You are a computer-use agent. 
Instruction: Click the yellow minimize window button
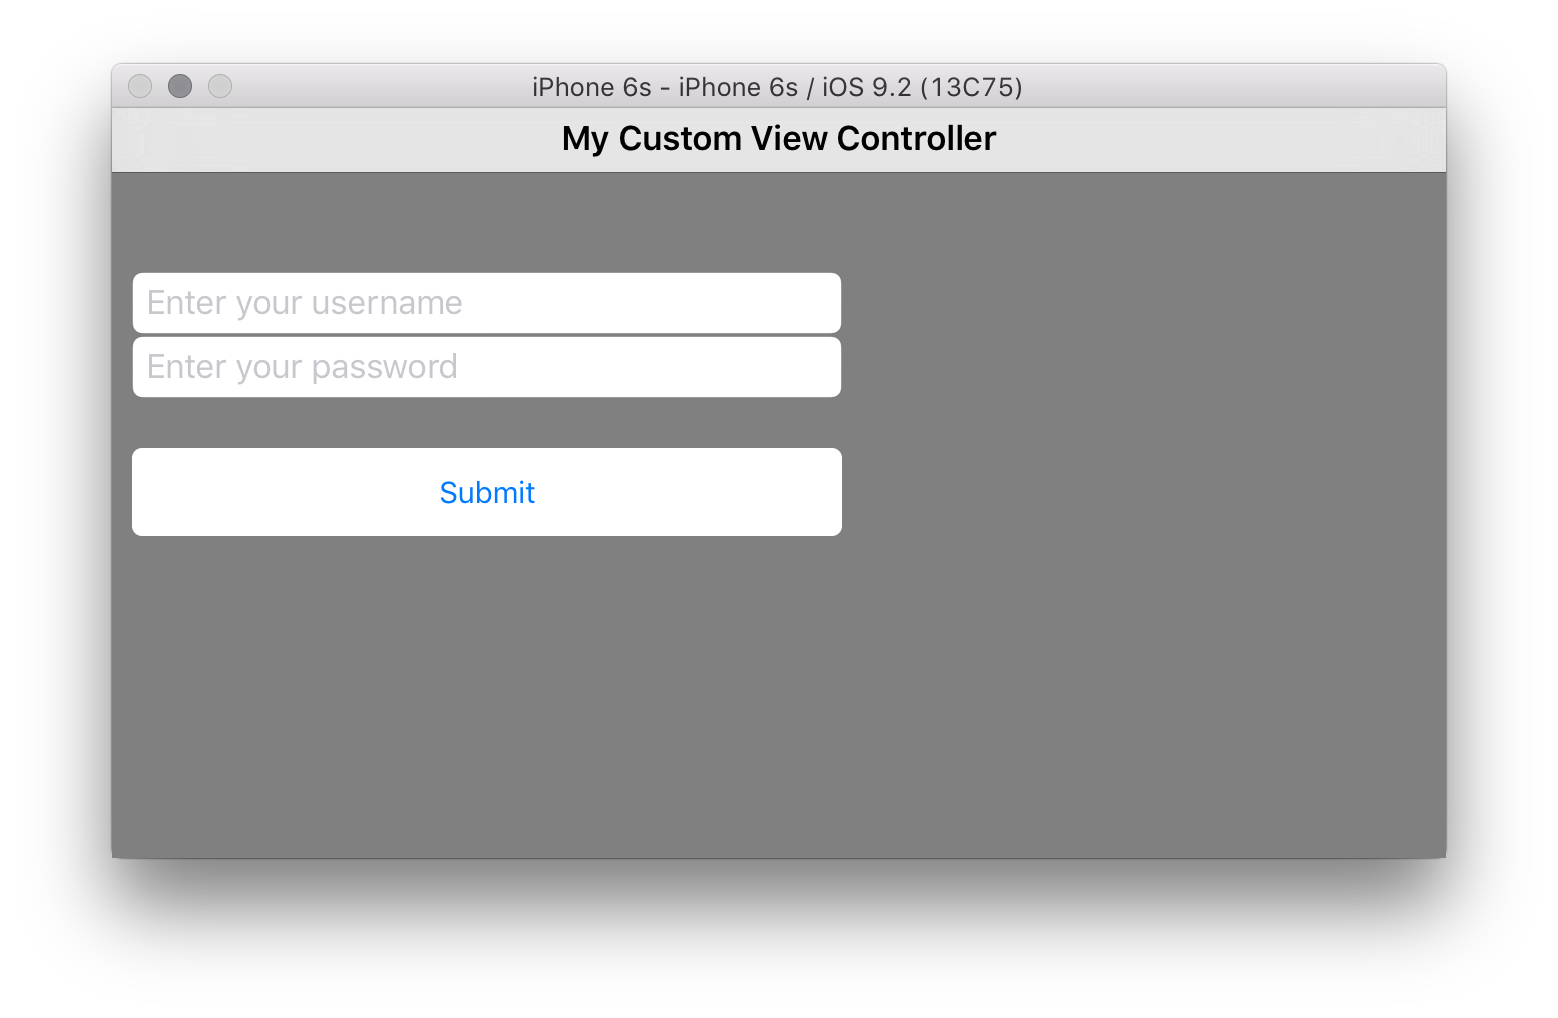(180, 86)
